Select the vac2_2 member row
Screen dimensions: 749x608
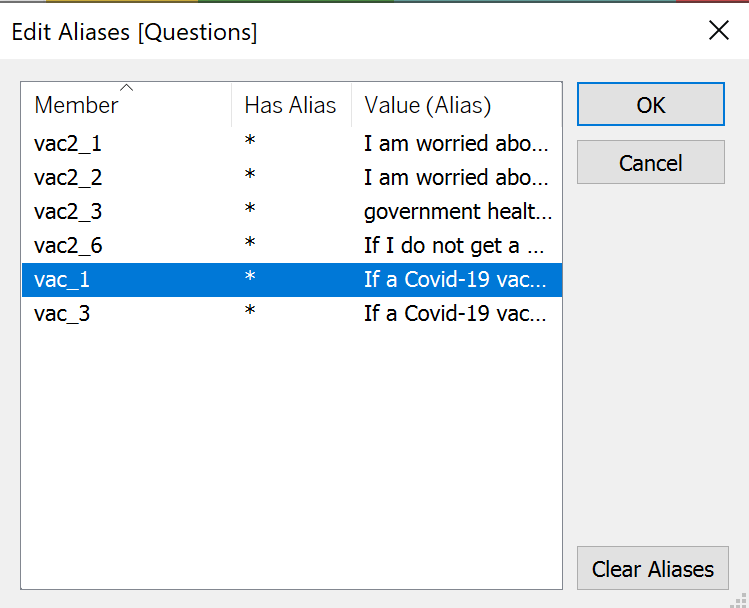tap(68, 178)
